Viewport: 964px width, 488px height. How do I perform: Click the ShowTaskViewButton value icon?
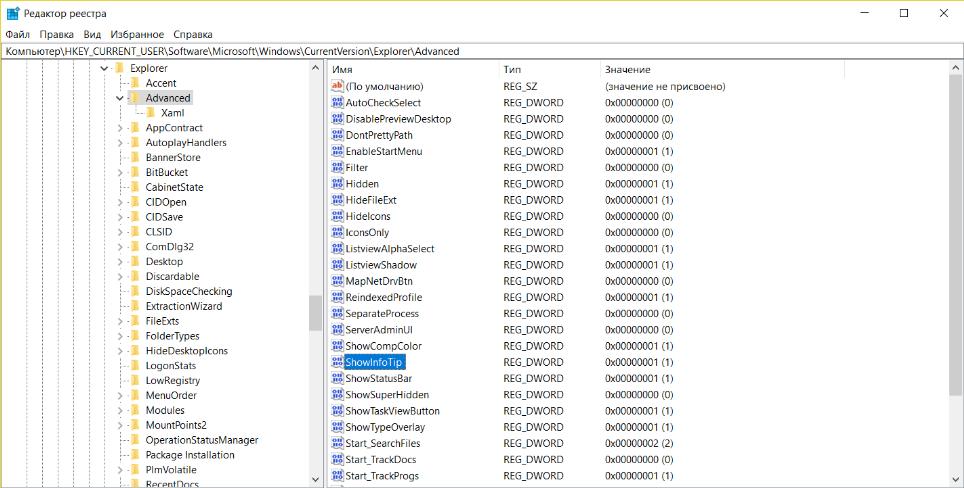click(337, 411)
